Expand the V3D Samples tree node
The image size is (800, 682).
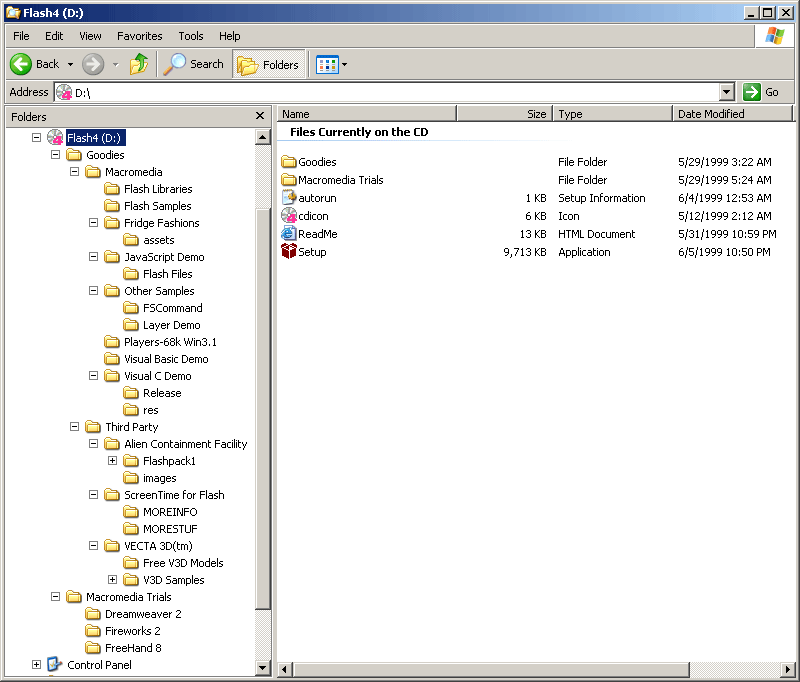(x=112, y=579)
